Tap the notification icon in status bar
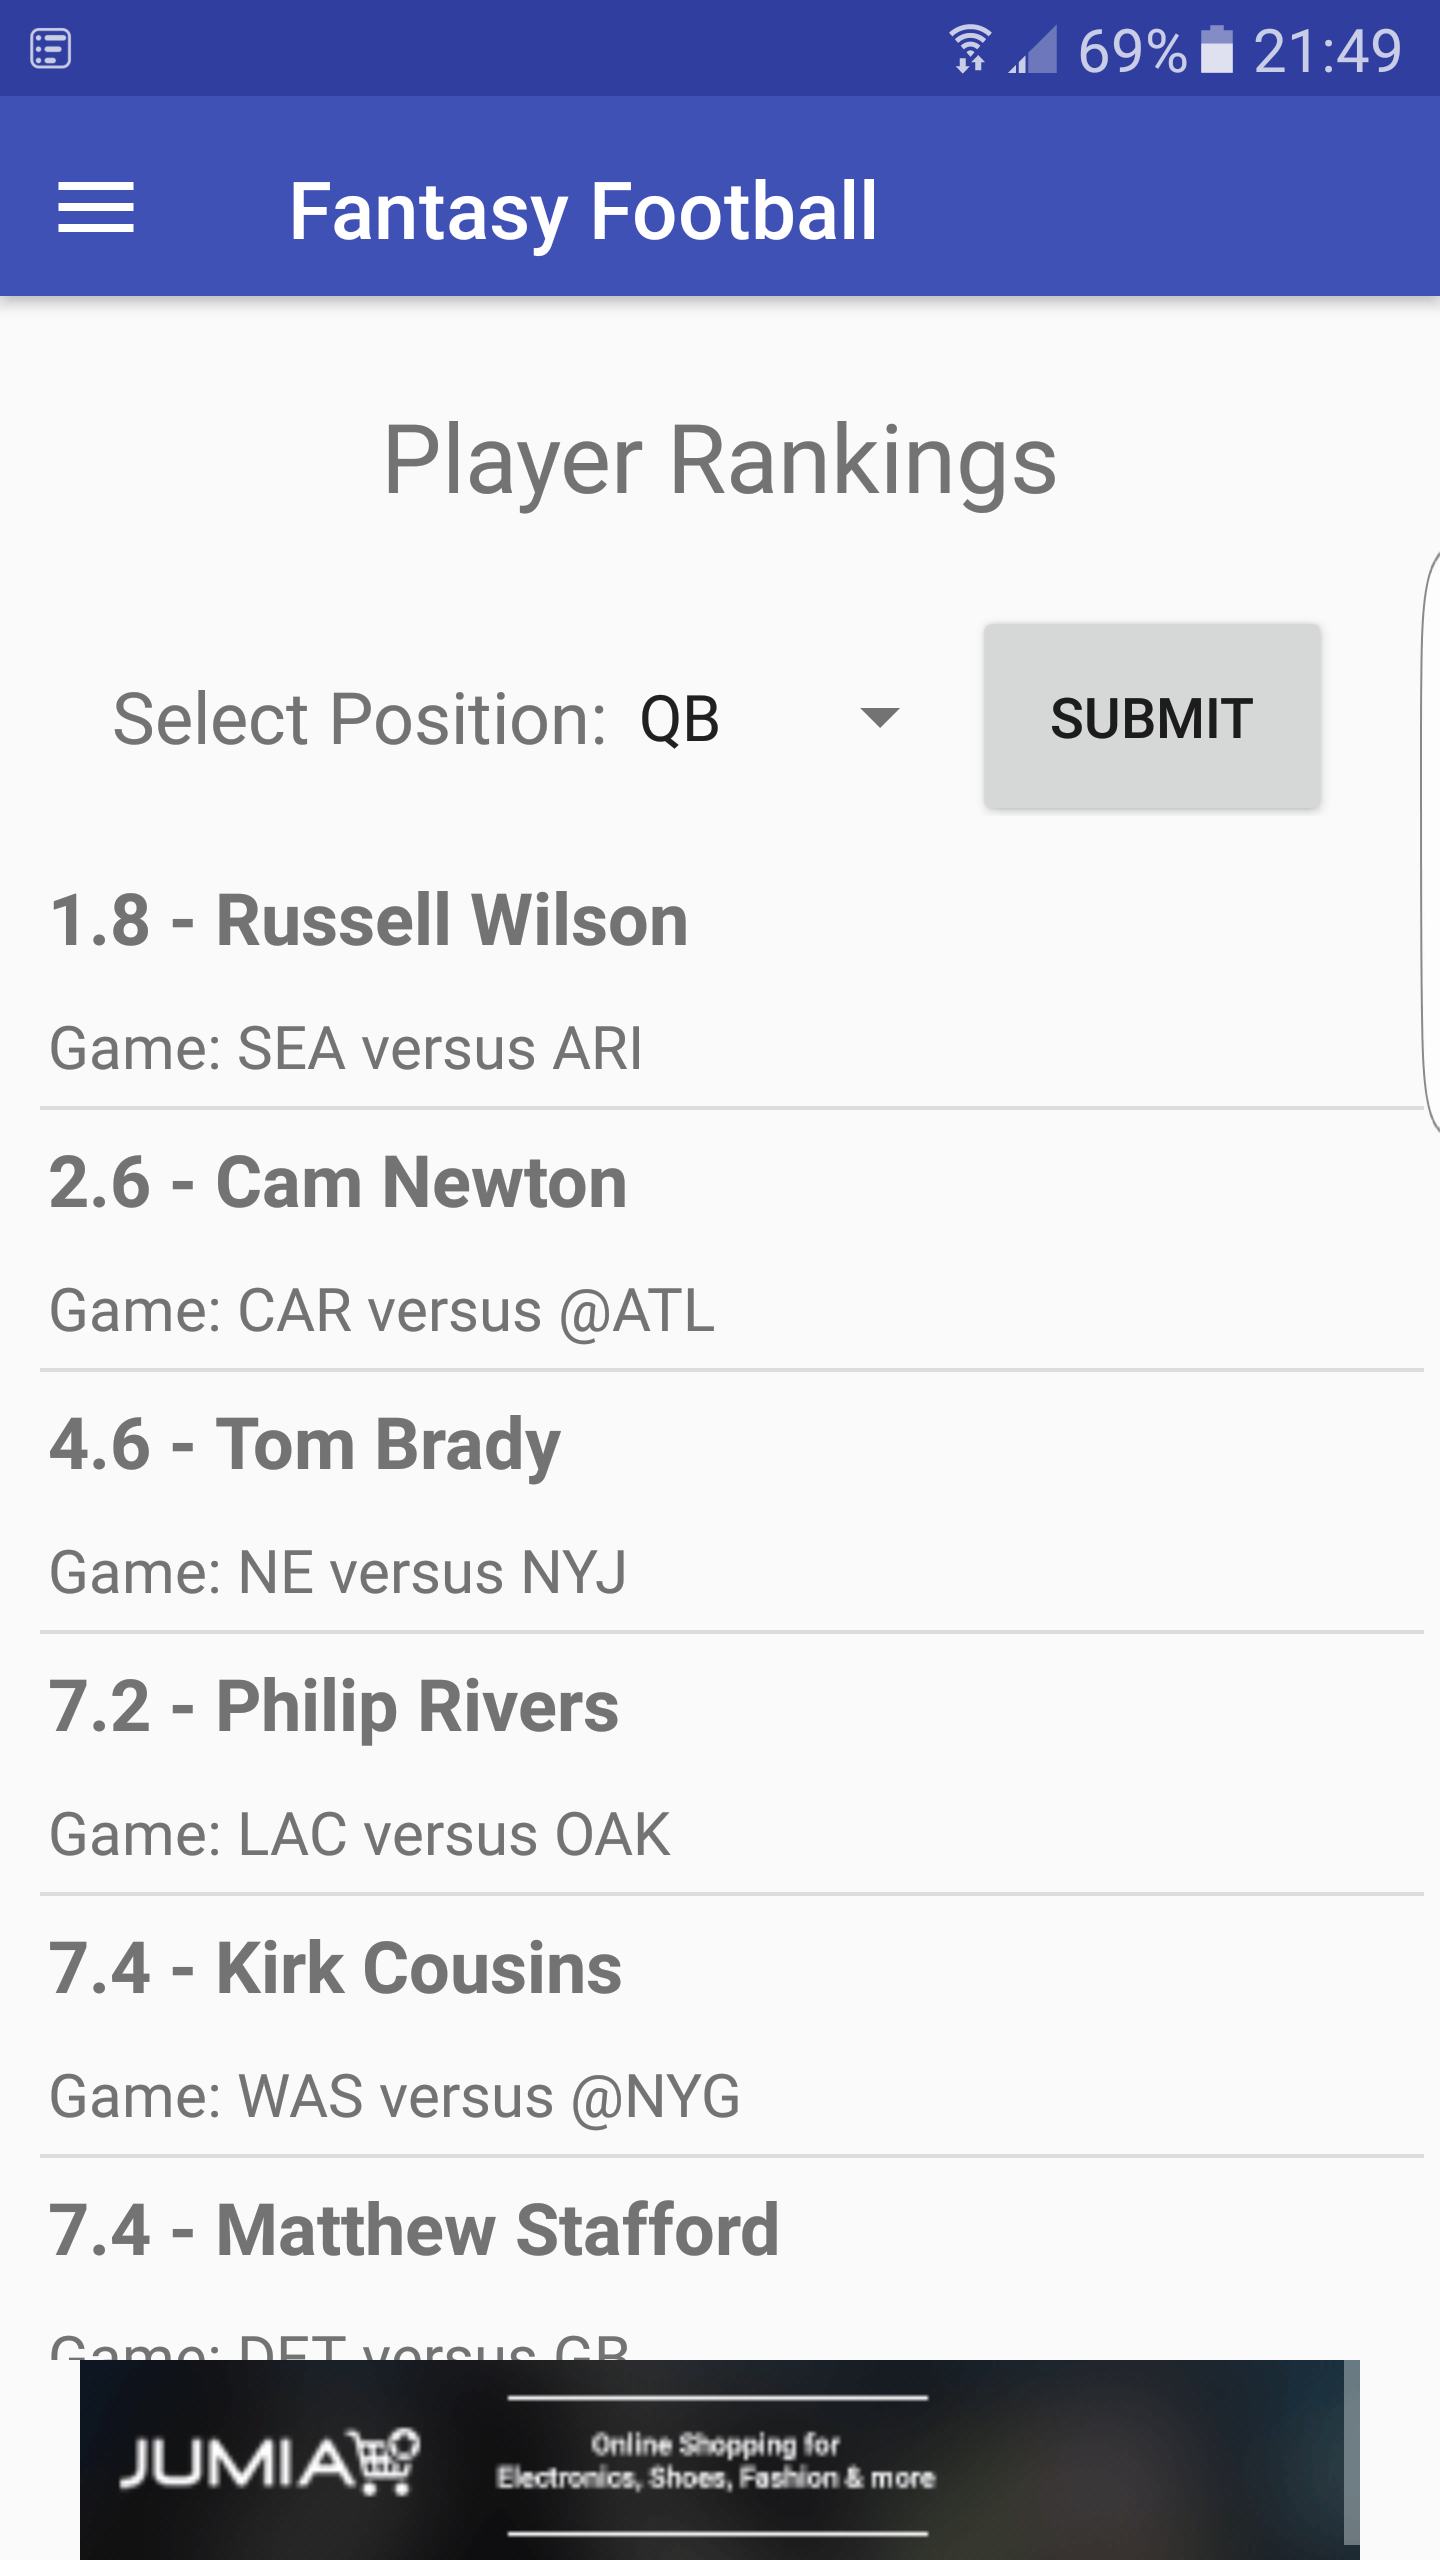1440x2560 pixels. coord(51,48)
